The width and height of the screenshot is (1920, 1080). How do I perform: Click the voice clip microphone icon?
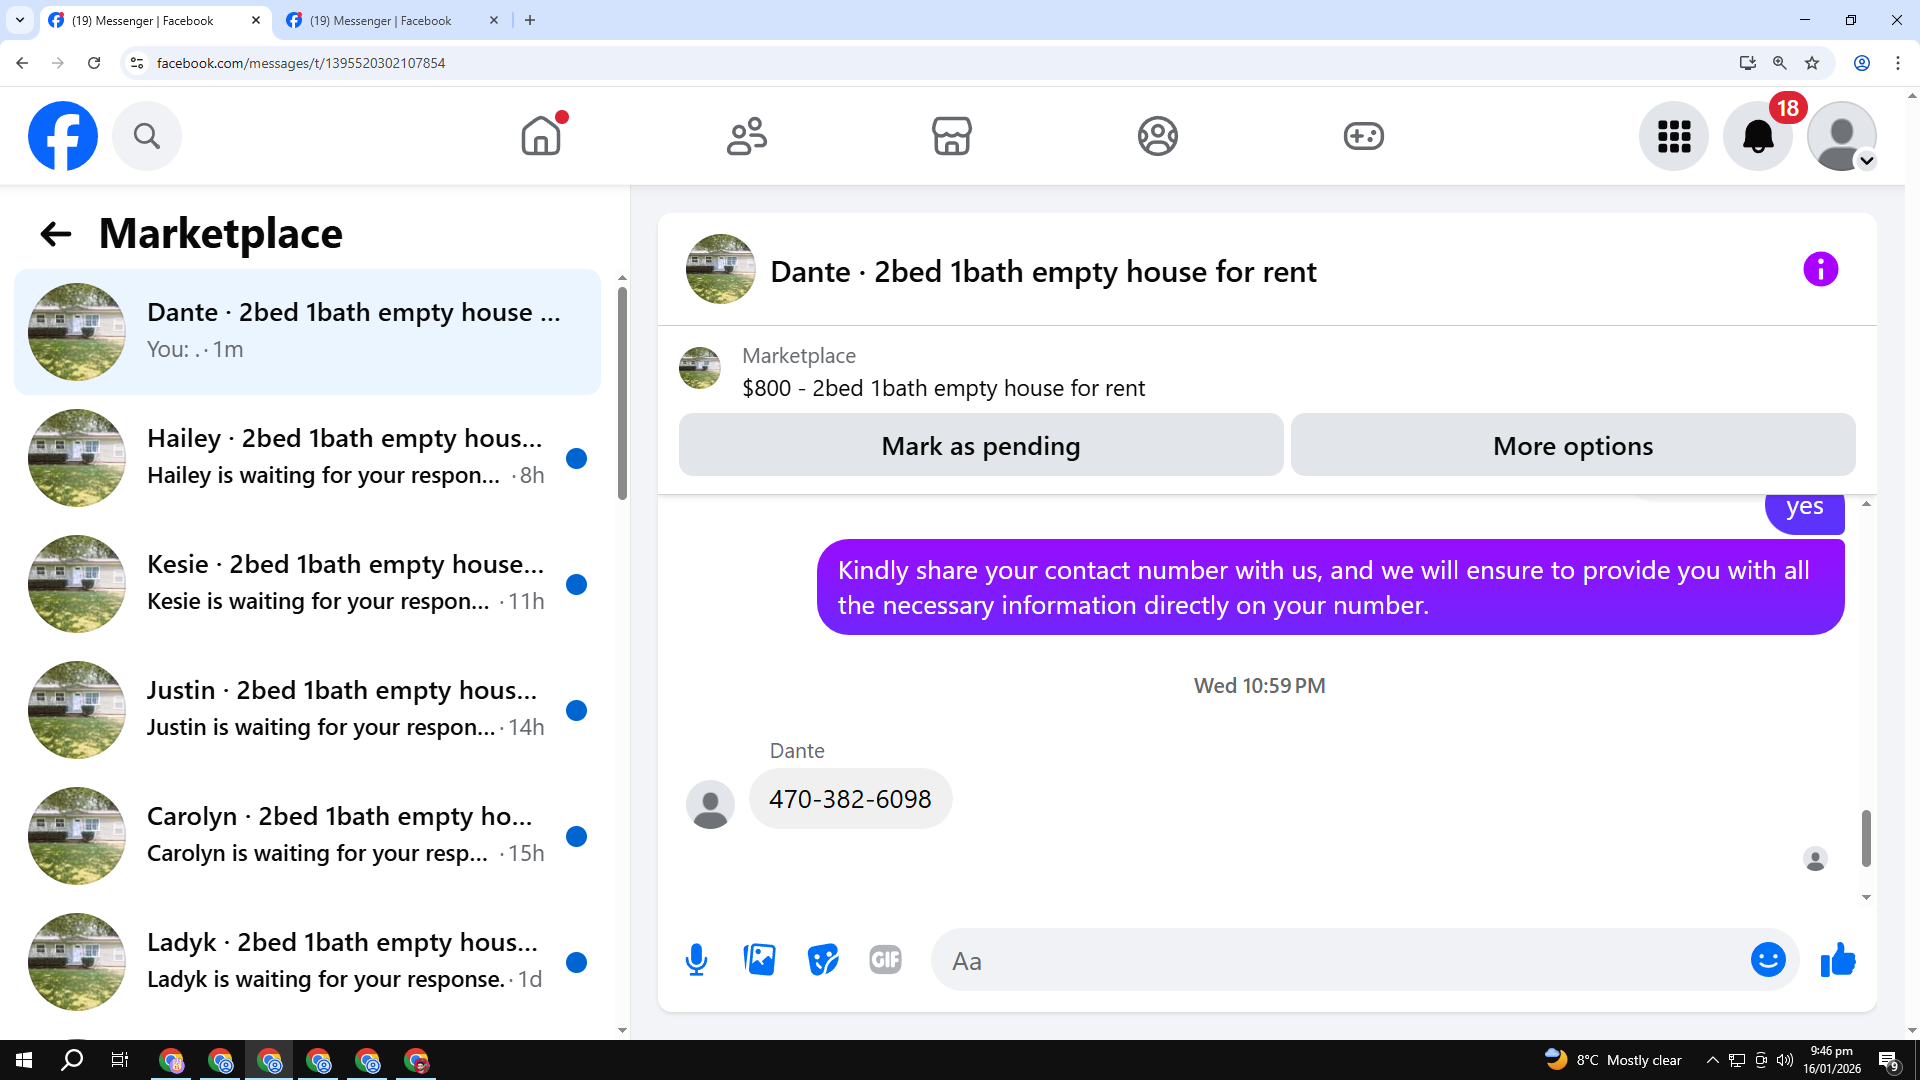pyautogui.click(x=697, y=960)
